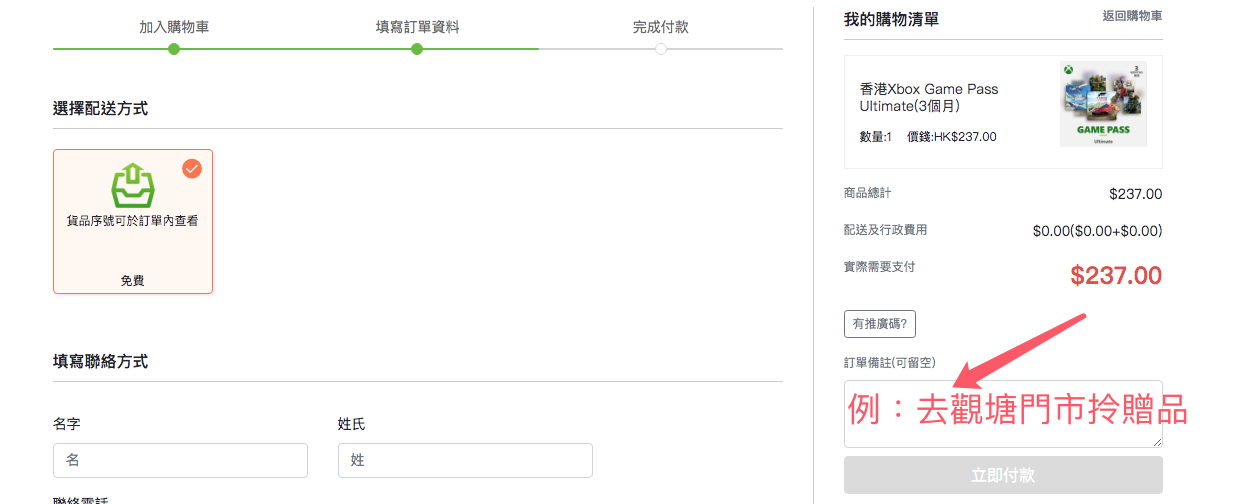Select the 貨品序號可於訂單內查看 delivery card

pyautogui.click(x=133, y=222)
